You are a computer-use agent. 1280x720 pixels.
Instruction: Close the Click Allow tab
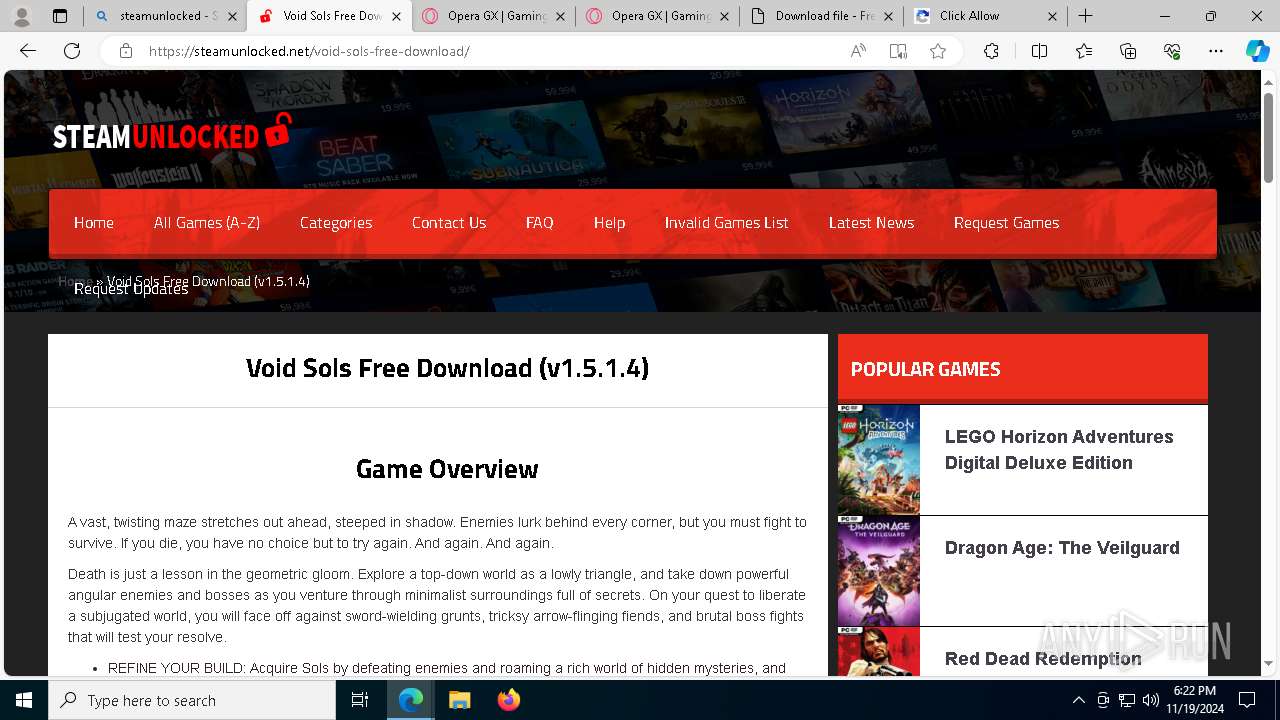(x=1052, y=16)
